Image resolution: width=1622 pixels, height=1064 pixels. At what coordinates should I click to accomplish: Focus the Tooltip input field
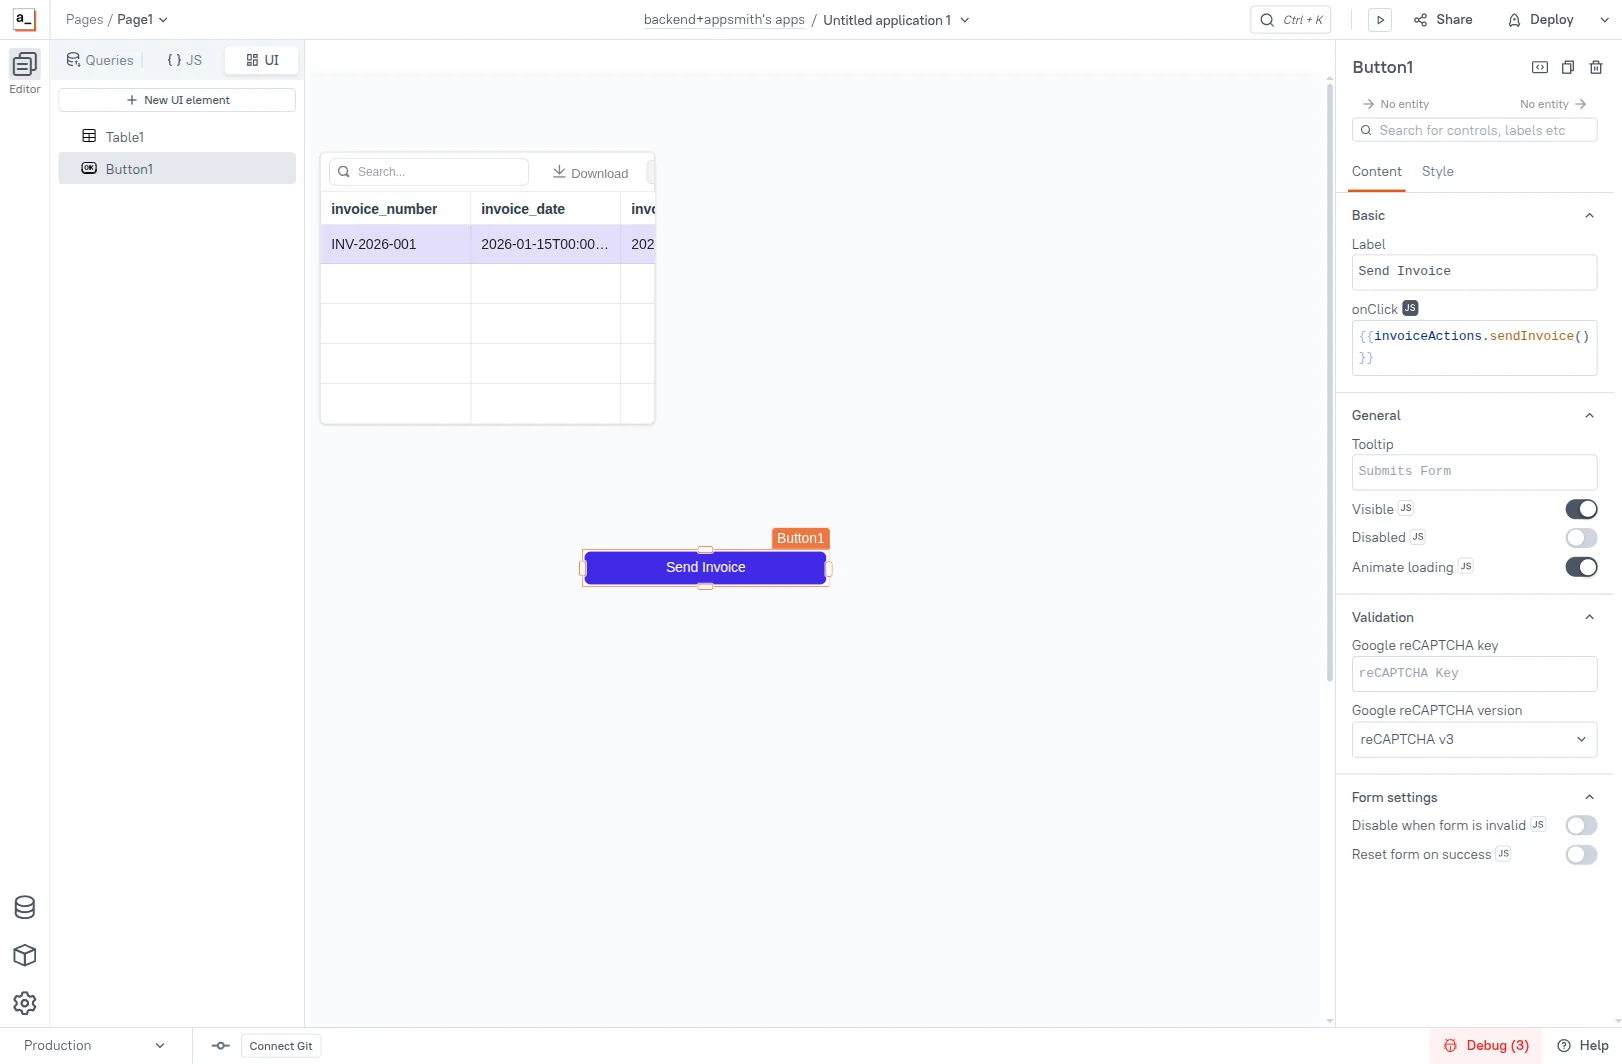click(x=1474, y=472)
